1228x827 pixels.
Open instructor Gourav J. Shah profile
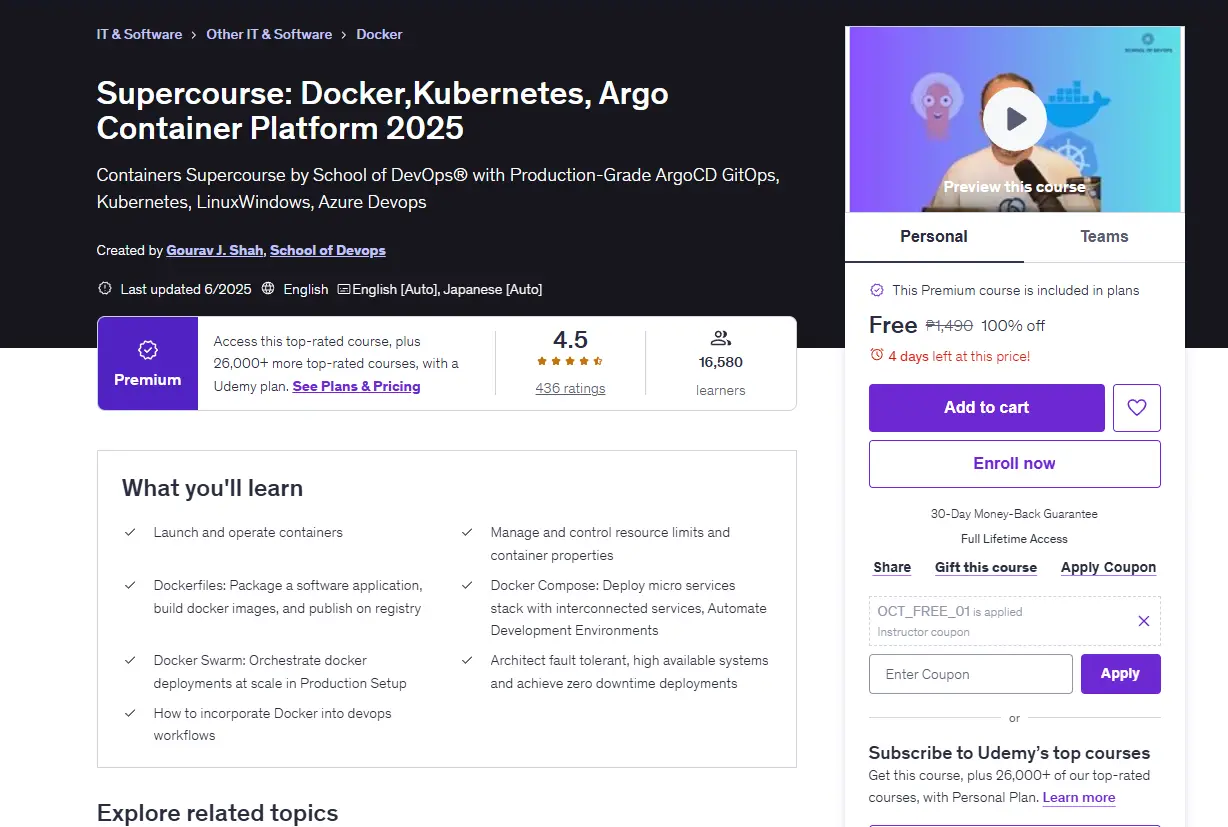tap(215, 250)
